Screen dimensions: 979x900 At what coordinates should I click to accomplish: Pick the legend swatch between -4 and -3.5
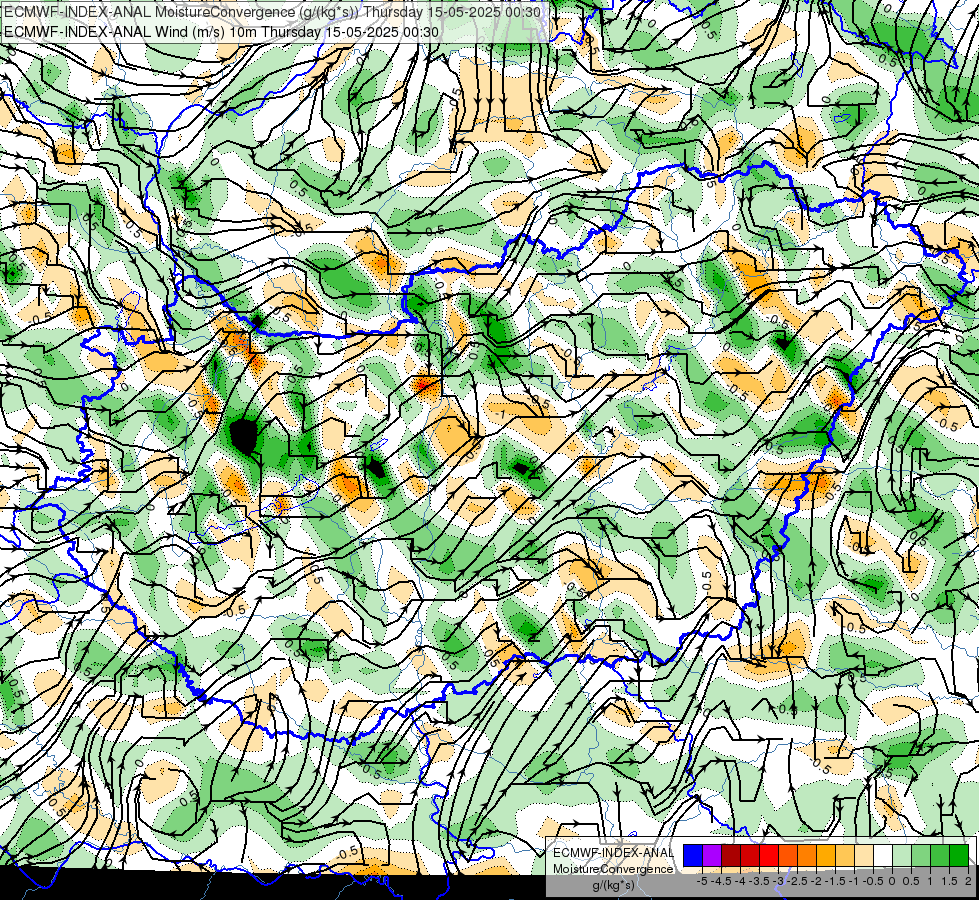(750, 856)
